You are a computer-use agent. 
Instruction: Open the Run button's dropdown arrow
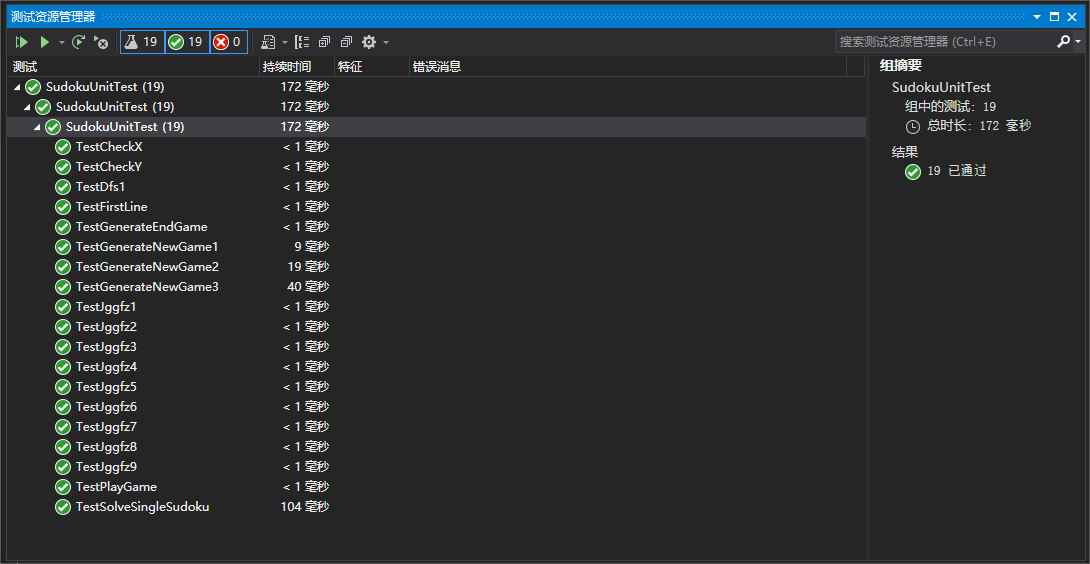tap(61, 42)
